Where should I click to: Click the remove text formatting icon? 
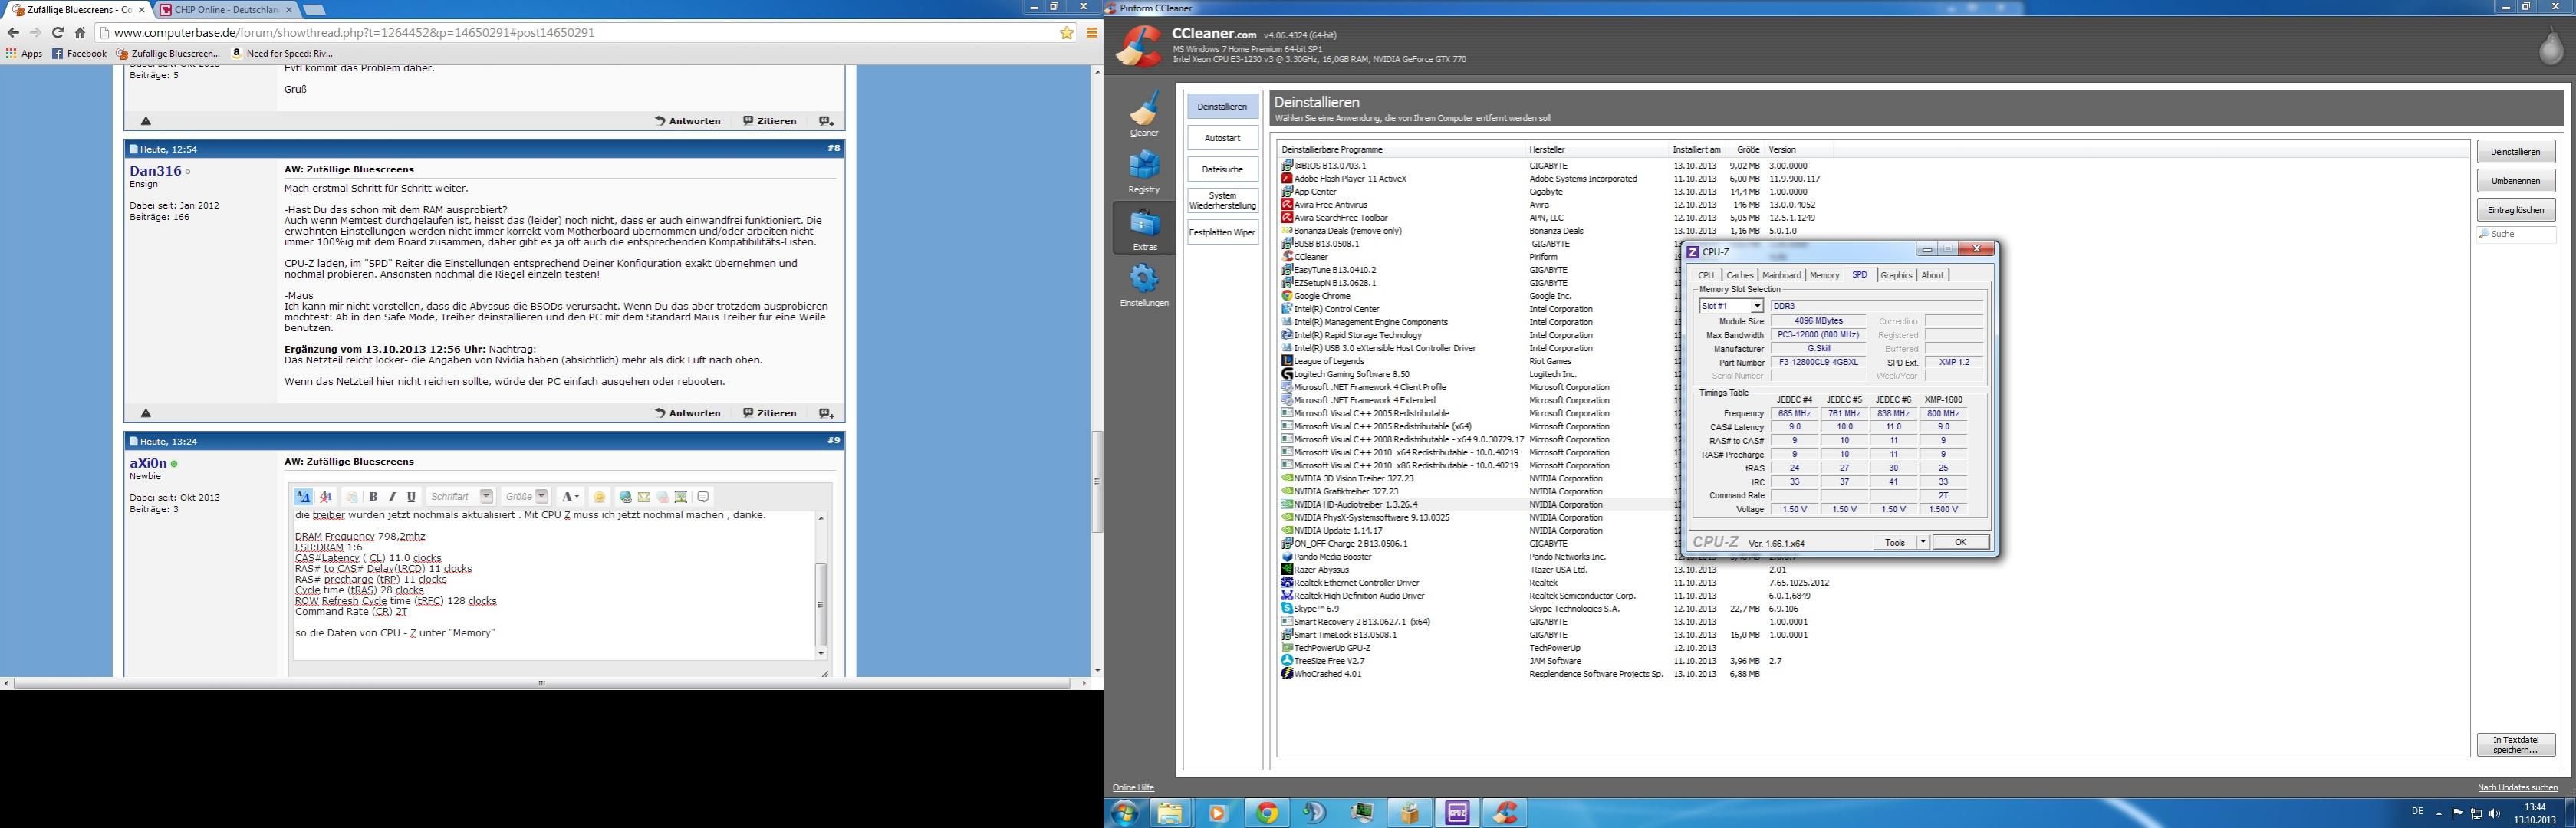[325, 497]
